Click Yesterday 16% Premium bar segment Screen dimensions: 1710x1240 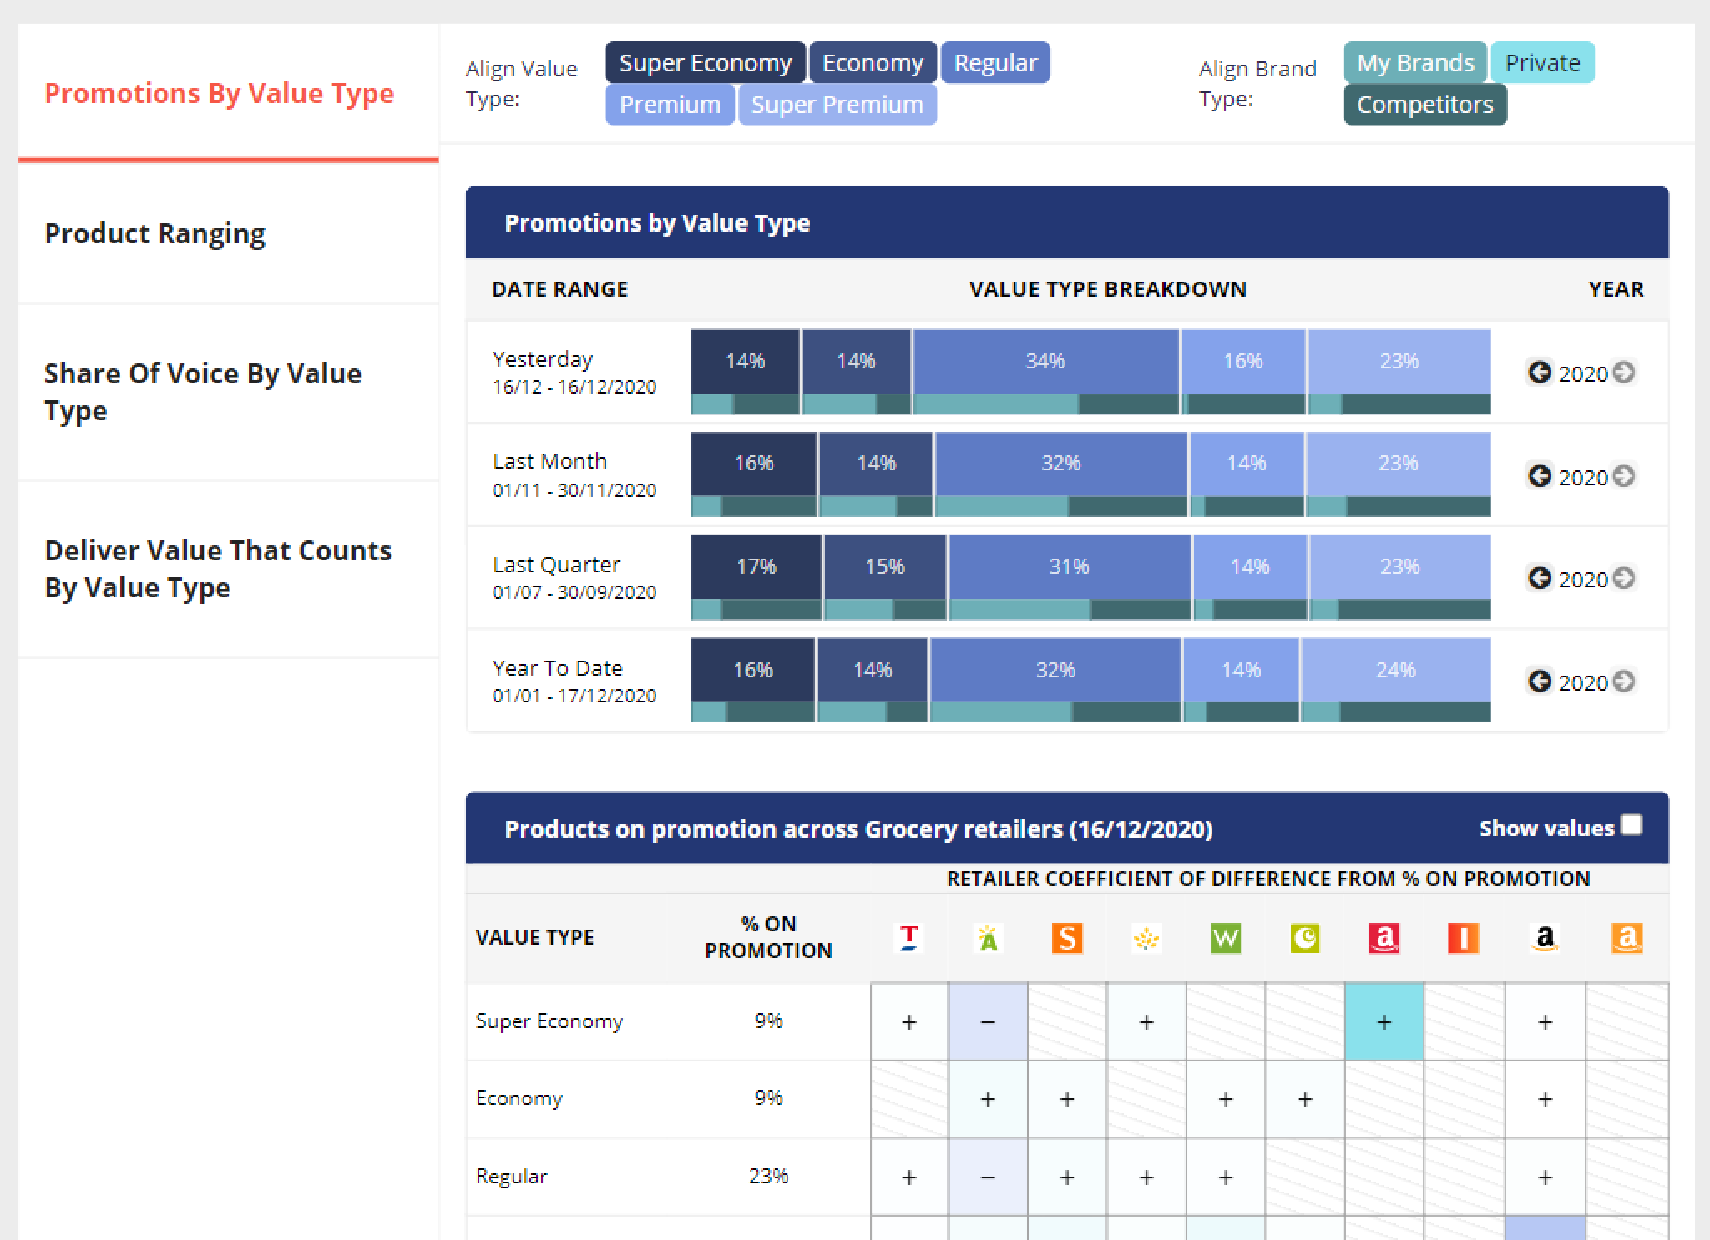[1243, 361]
